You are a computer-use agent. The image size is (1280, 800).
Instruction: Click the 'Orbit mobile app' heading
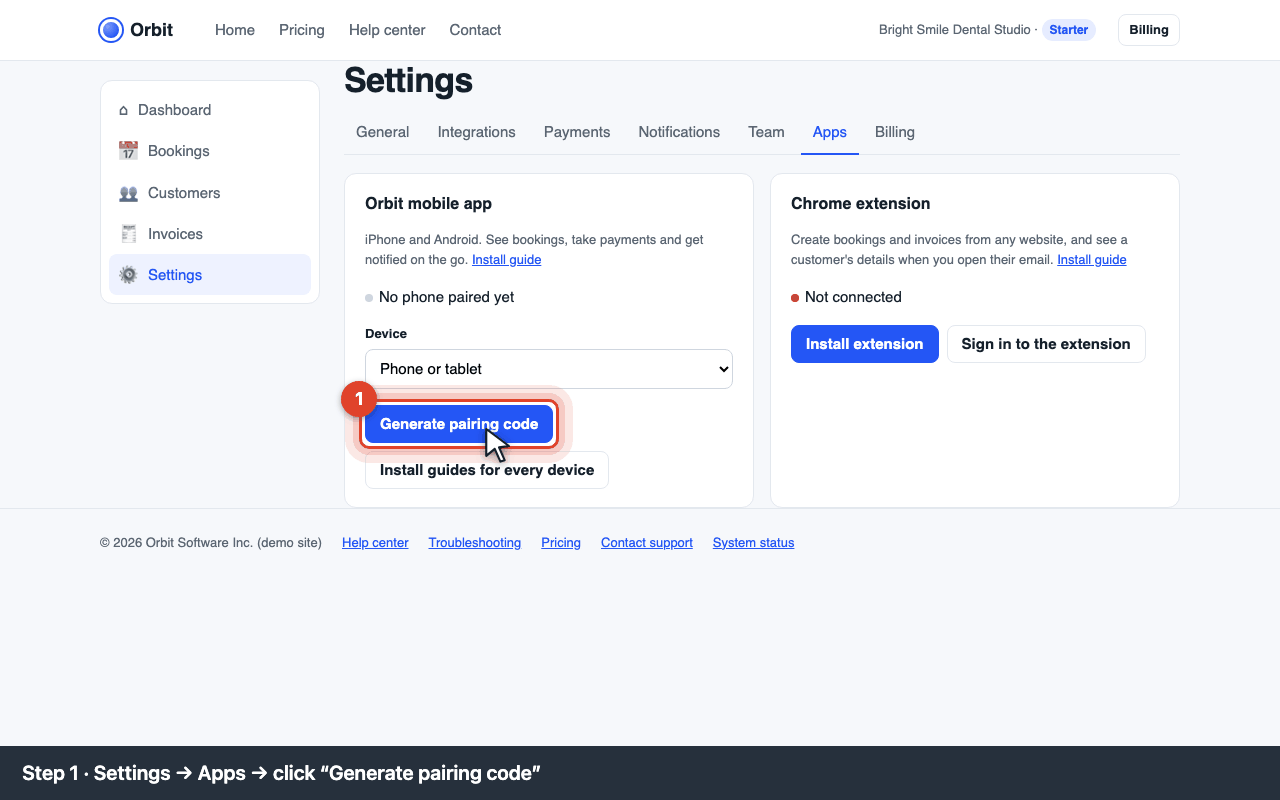(429, 203)
